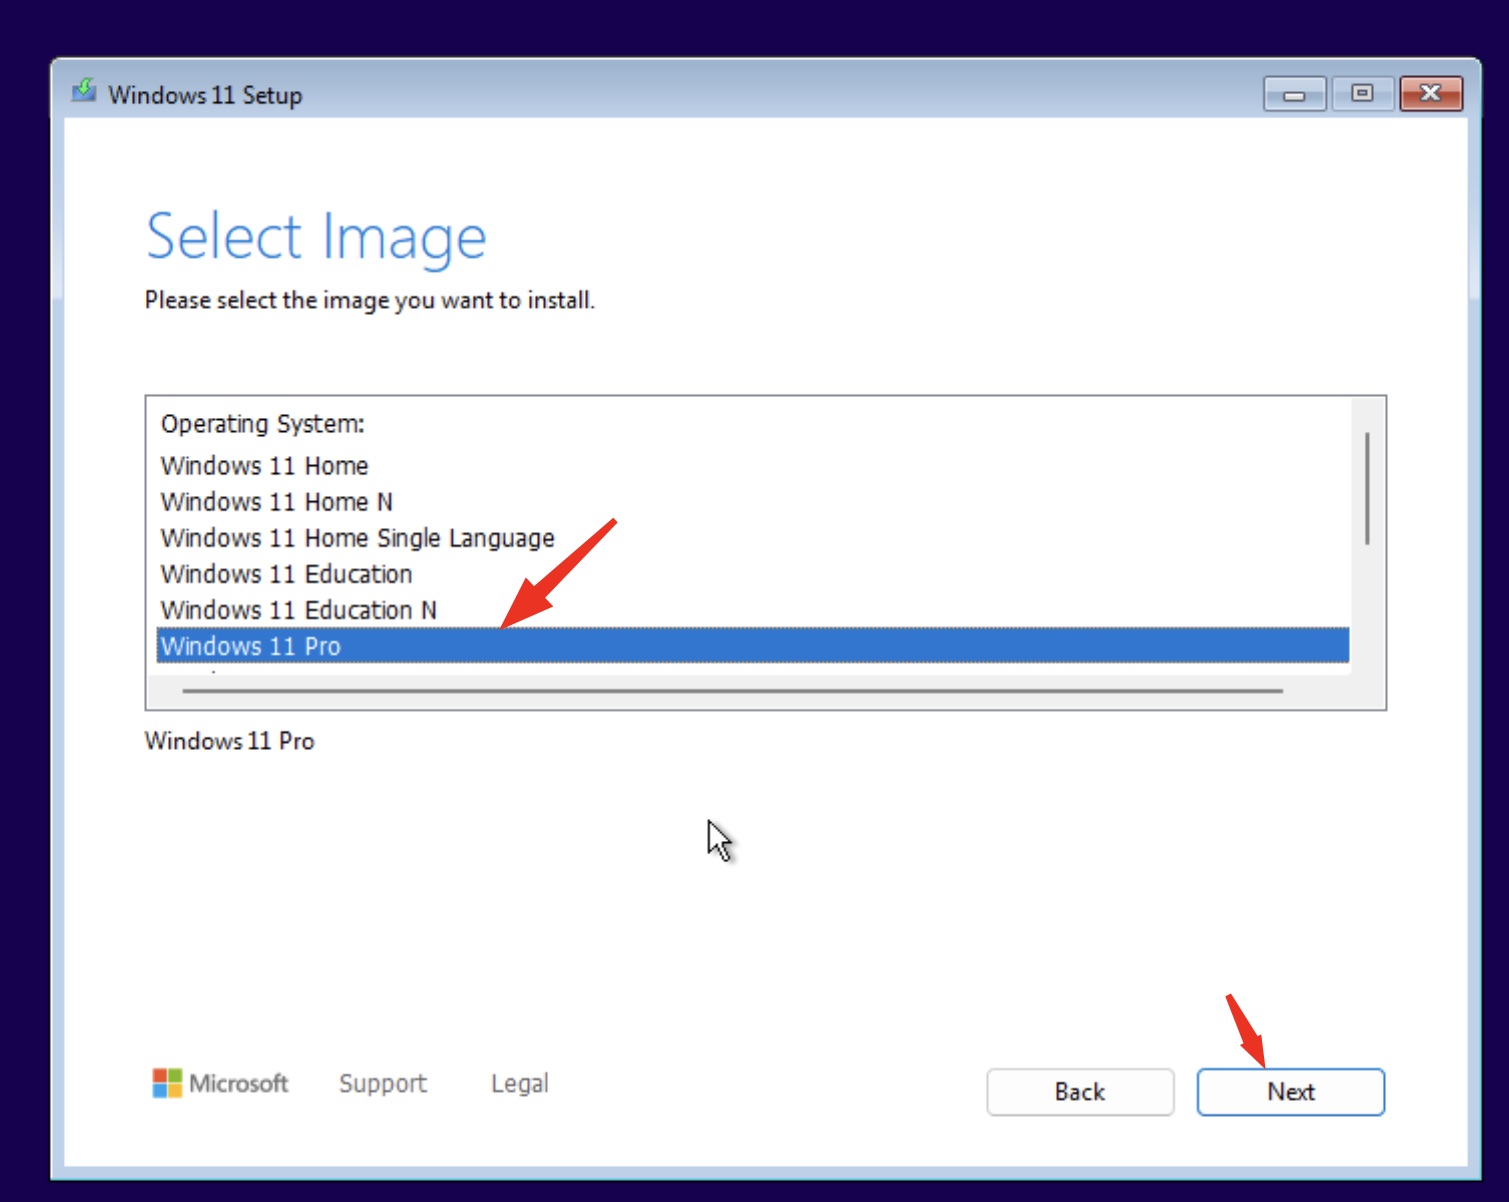Click the Select Image heading
The image size is (1509, 1202).
point(316,237)
